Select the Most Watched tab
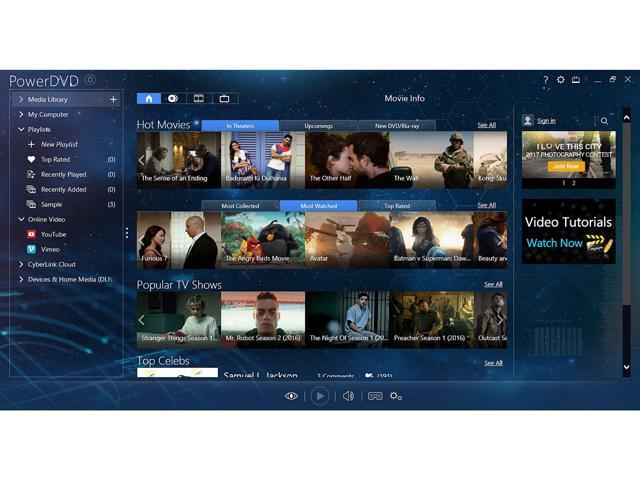 tap(318, 206)
